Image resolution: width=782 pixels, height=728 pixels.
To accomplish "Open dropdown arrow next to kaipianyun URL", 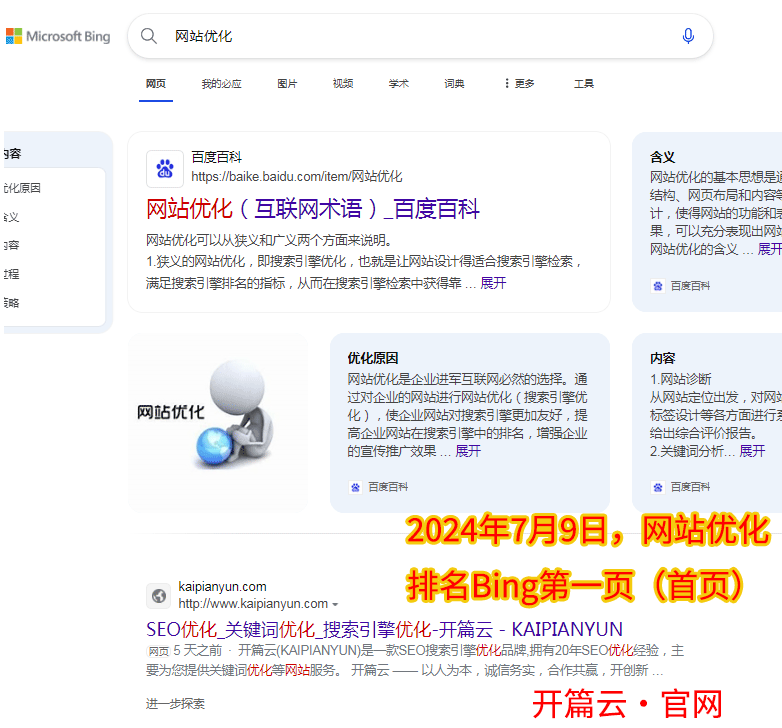I will pos(335,605).
